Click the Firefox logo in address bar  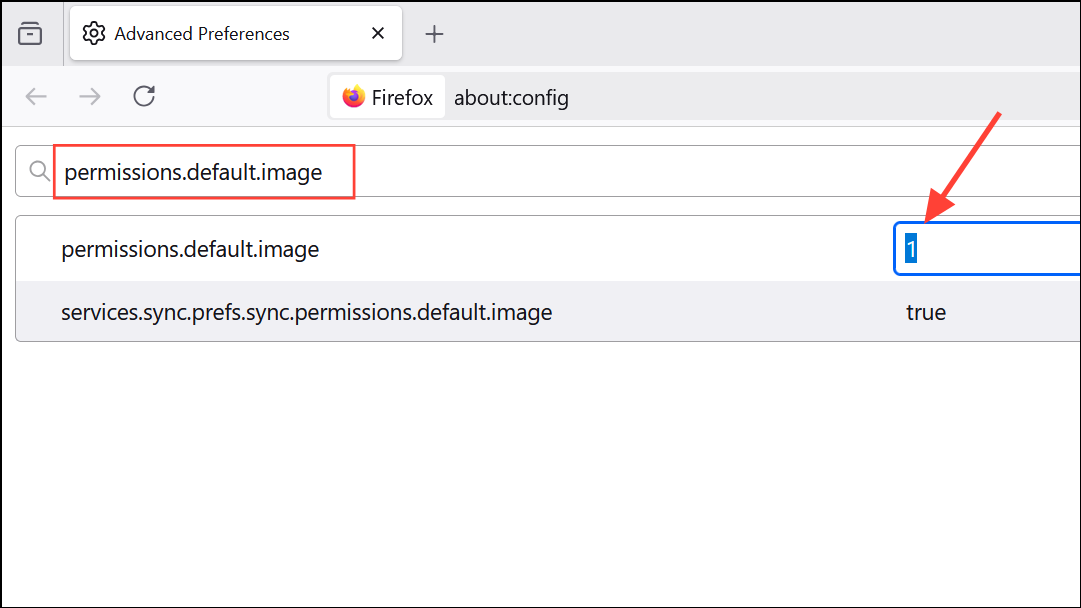click(x=353, y=97)
